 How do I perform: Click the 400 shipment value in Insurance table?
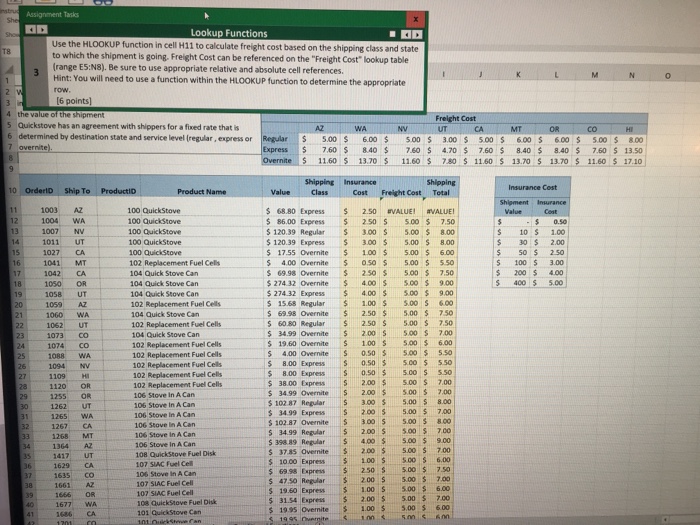[x=513, y=283]
